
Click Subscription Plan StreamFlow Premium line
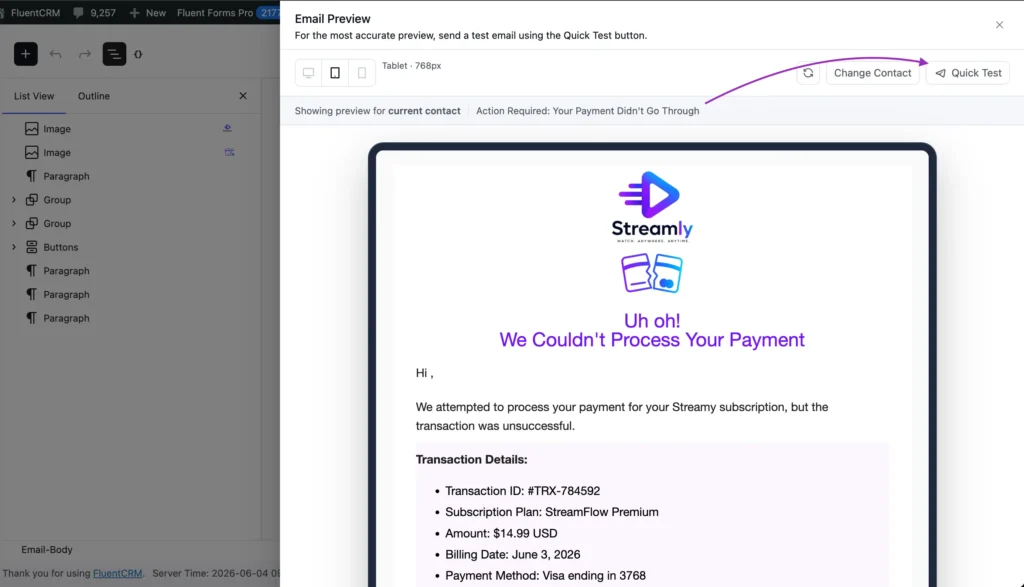pos(552,512)
